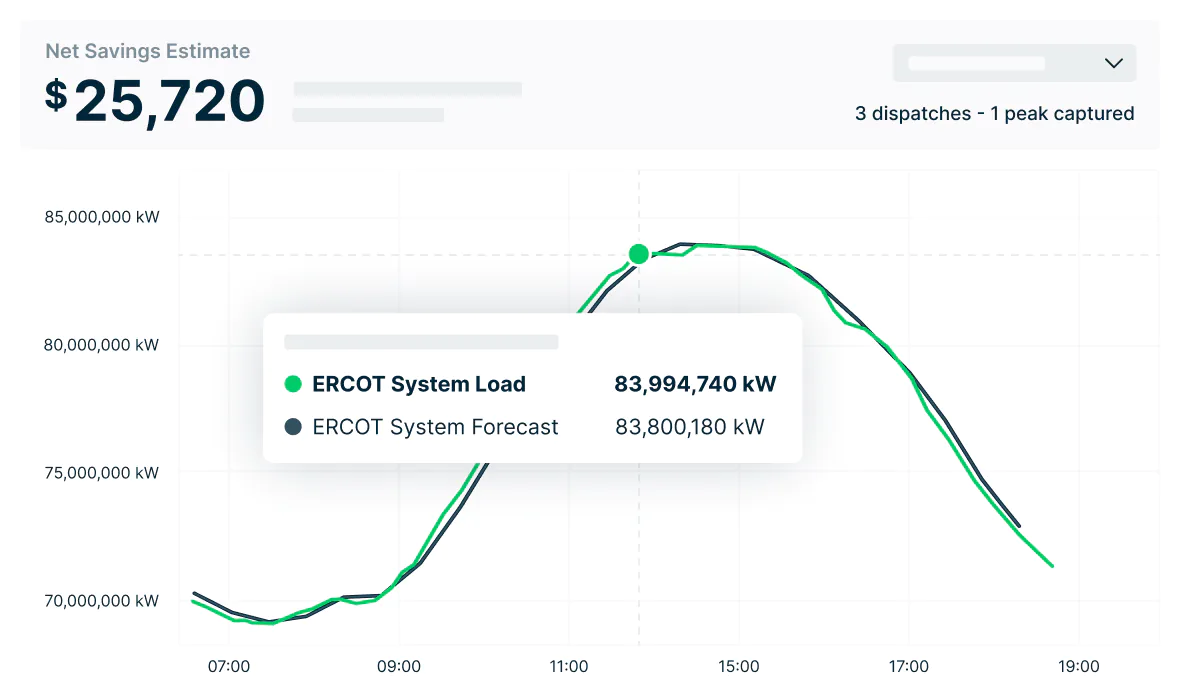The height and width of the screenshot is (700, 1180).
Task: Click the chevron icon in the date selector
Action: tap(1113, 62)
